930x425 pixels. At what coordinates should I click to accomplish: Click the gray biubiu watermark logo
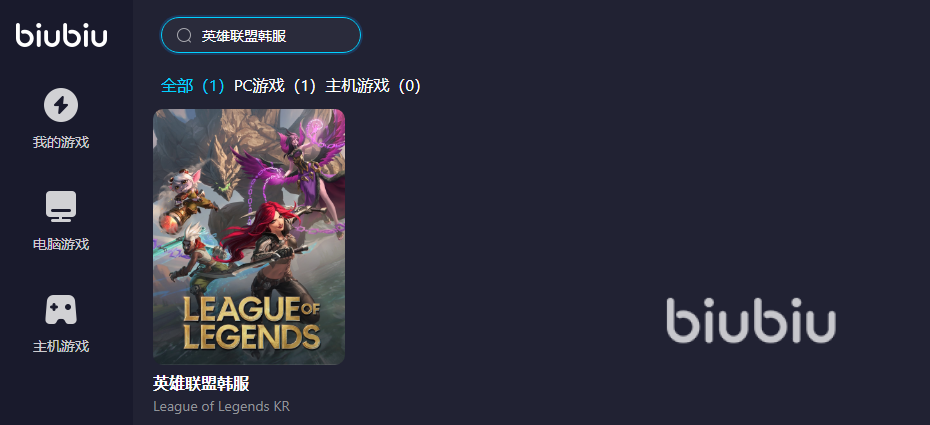tap(751, 320)
